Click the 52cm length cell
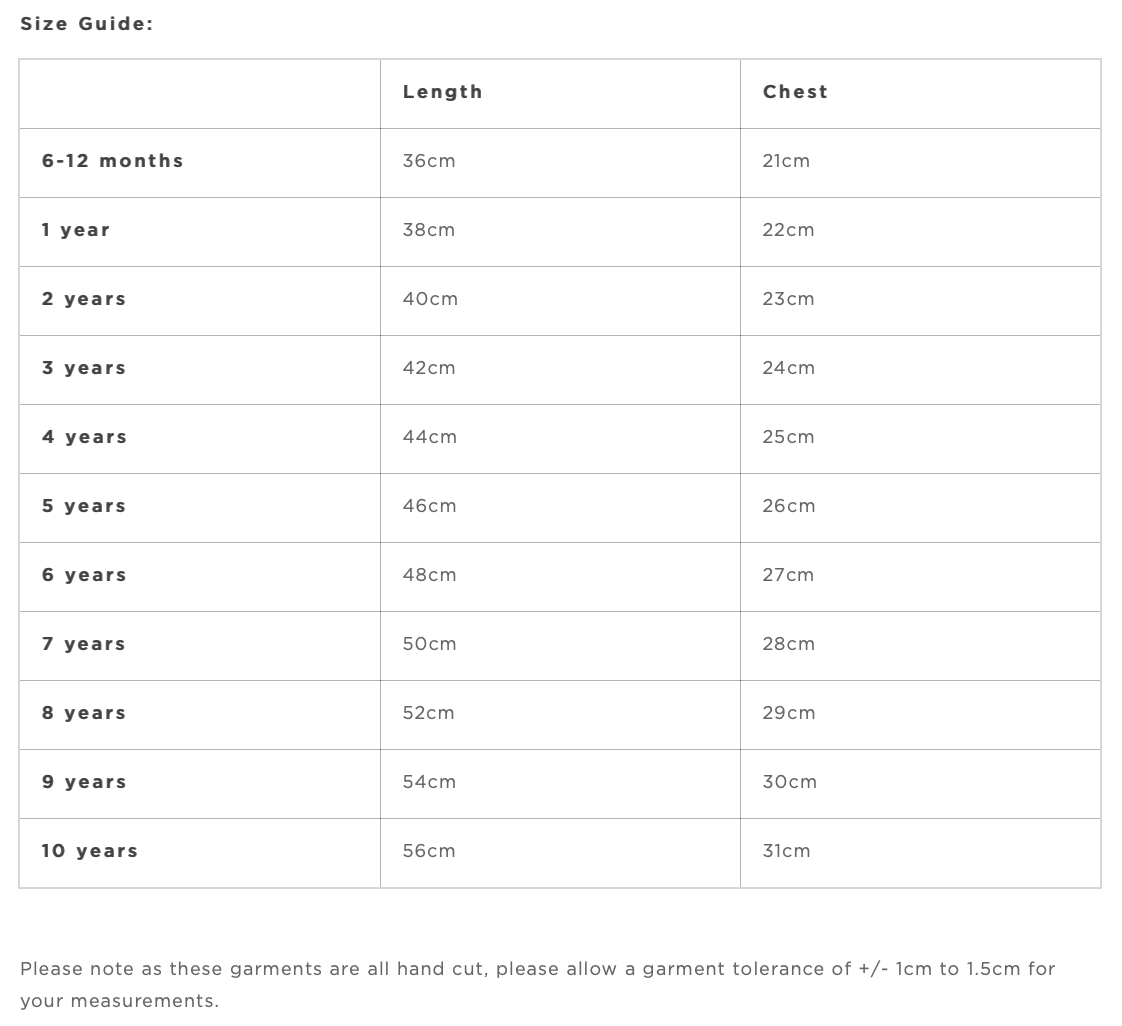The width and height of the screenshot is (1122, 1026). (429, 713)
